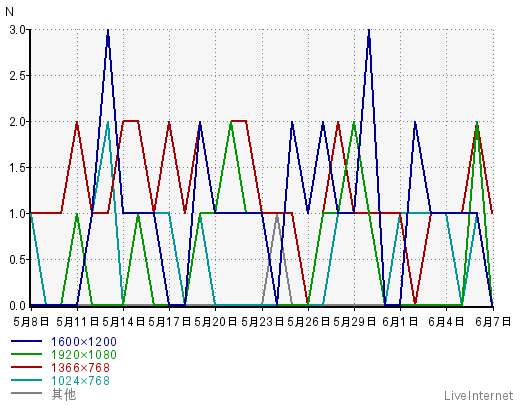Click the N axis title

pos(9,12)
